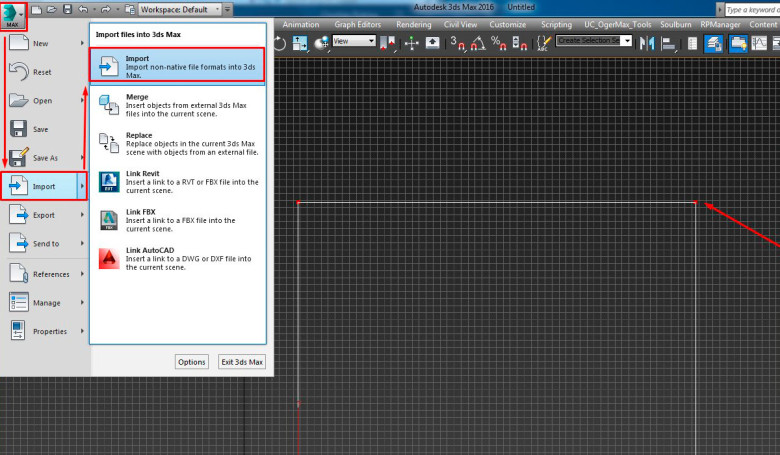This screenshot has width=780, height=455.
Task: Click the Save File floppy icon in title bar
Action: 68,9
